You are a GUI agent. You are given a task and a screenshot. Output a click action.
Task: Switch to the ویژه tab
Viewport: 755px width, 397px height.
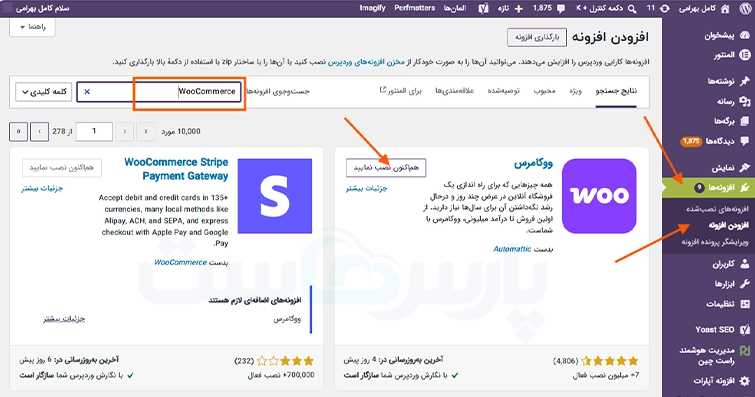(x=575, y=91)
